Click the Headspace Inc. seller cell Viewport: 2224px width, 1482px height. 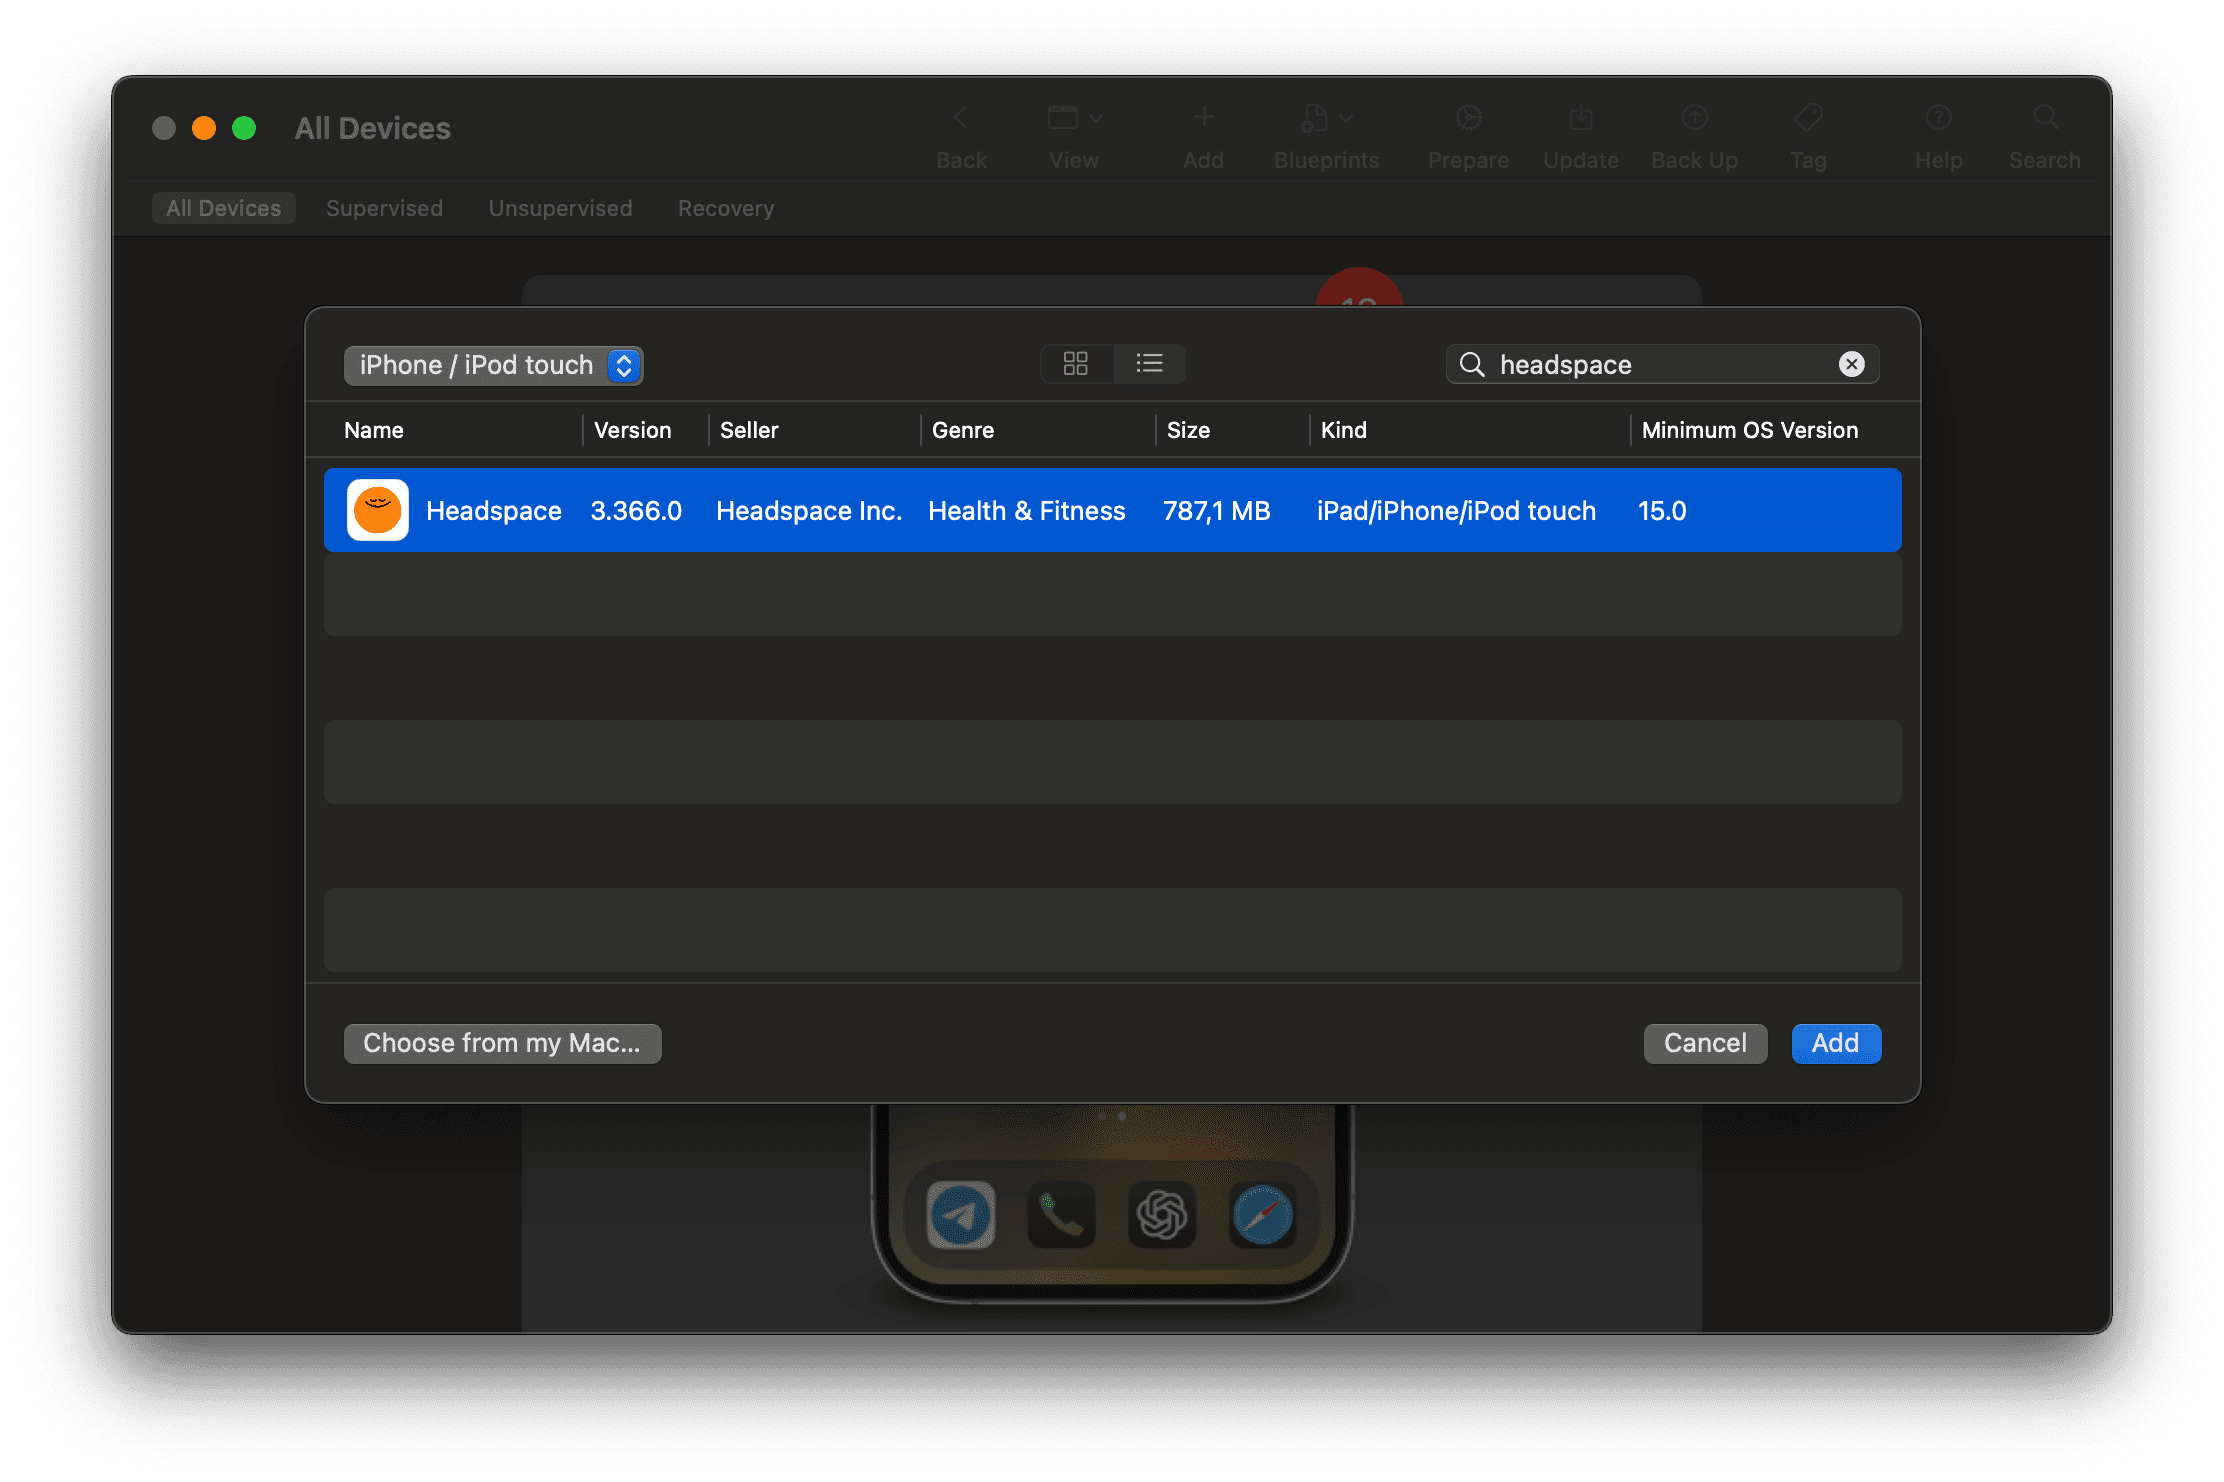(x=809, y=511)
